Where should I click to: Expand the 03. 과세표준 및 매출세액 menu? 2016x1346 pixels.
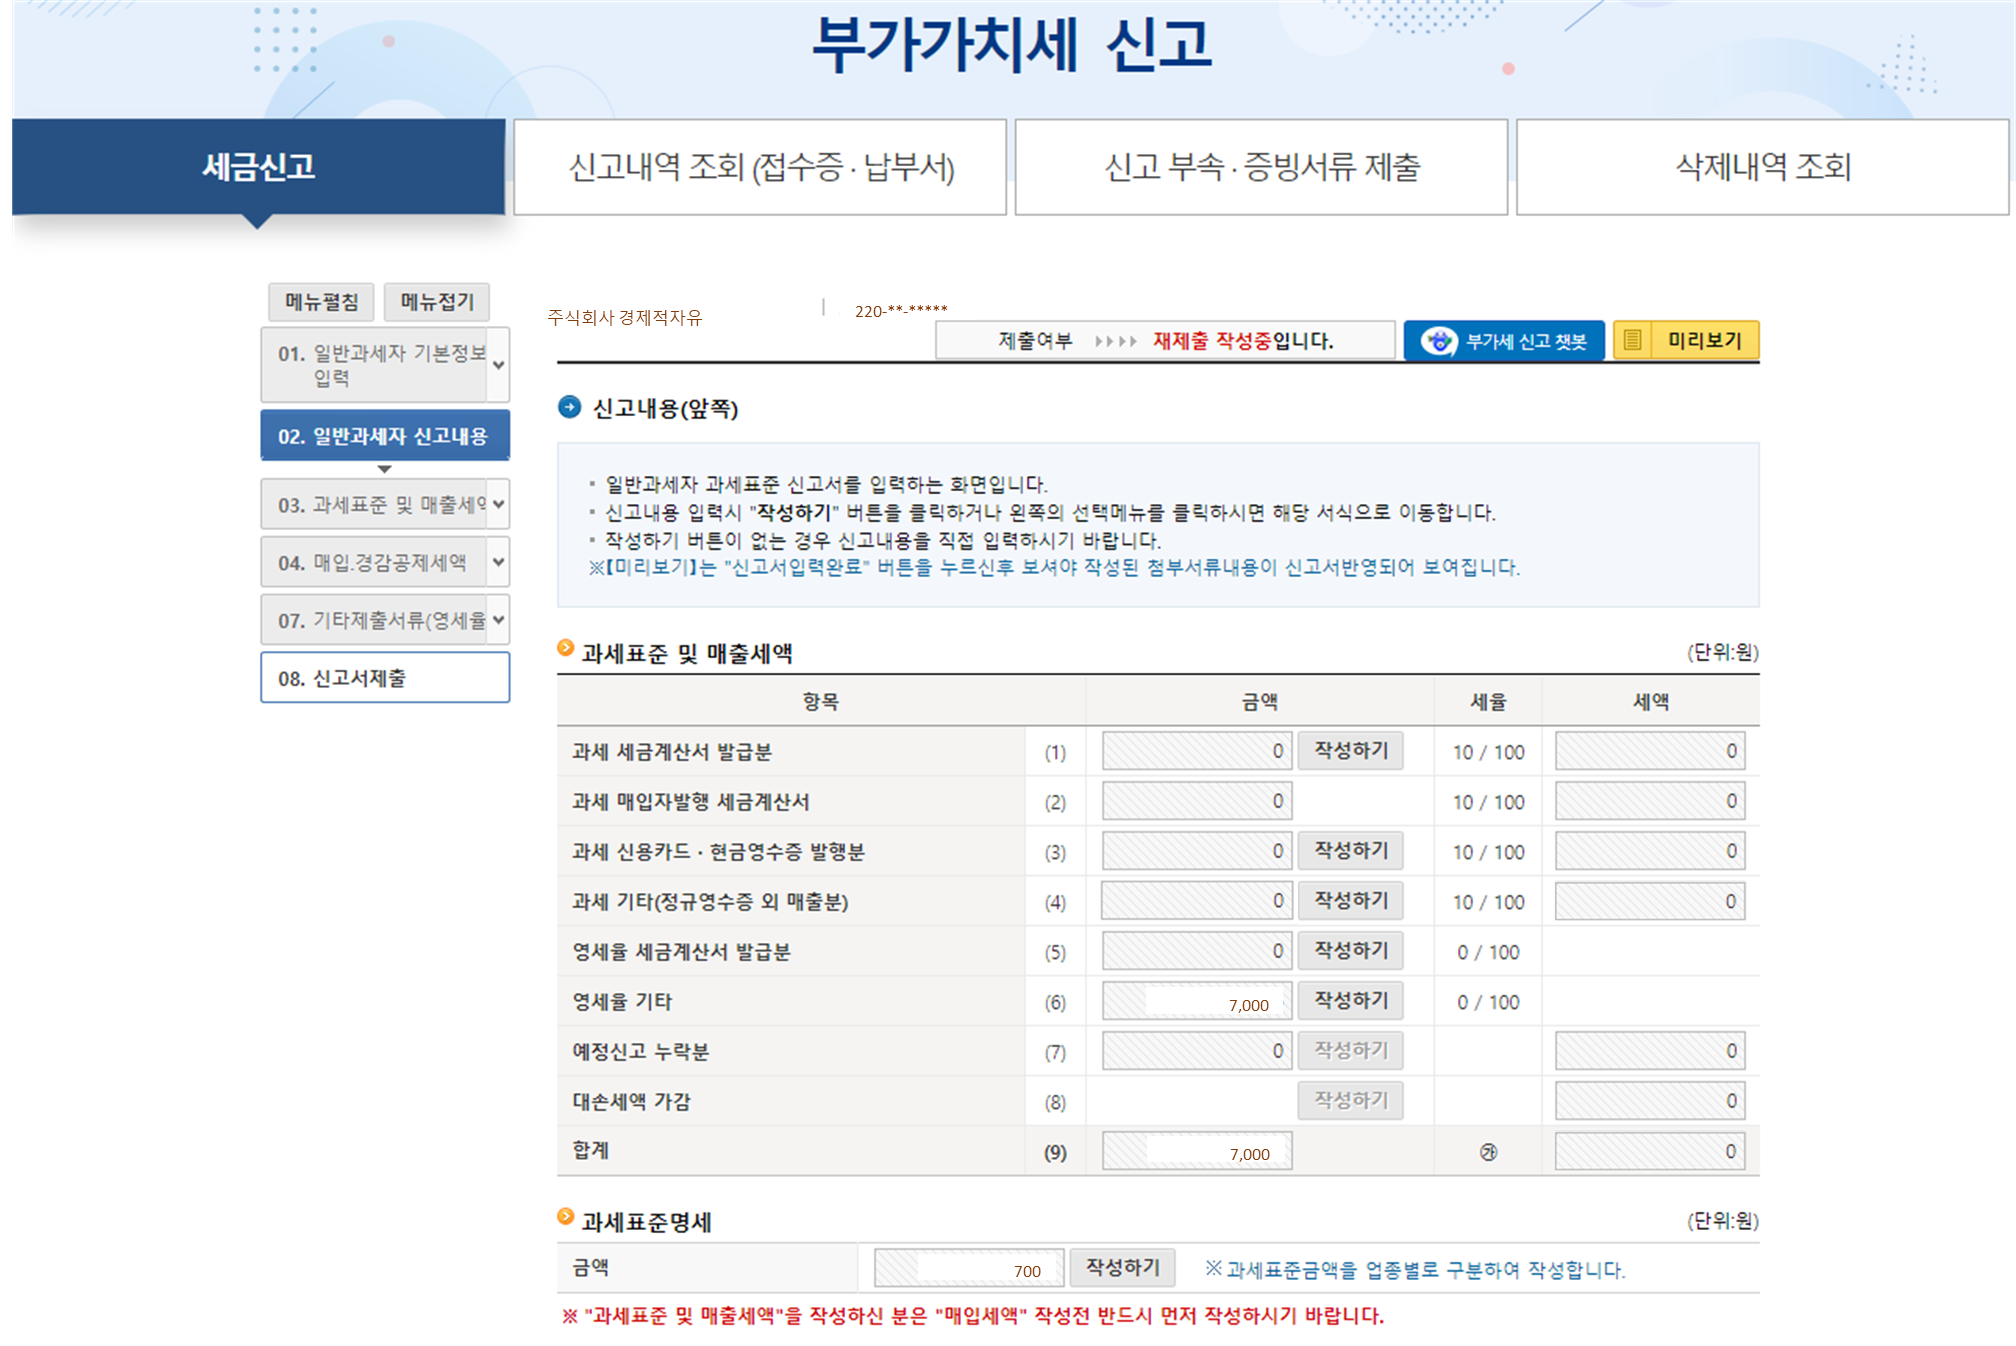pyautogui.click(x=498, y=504)
